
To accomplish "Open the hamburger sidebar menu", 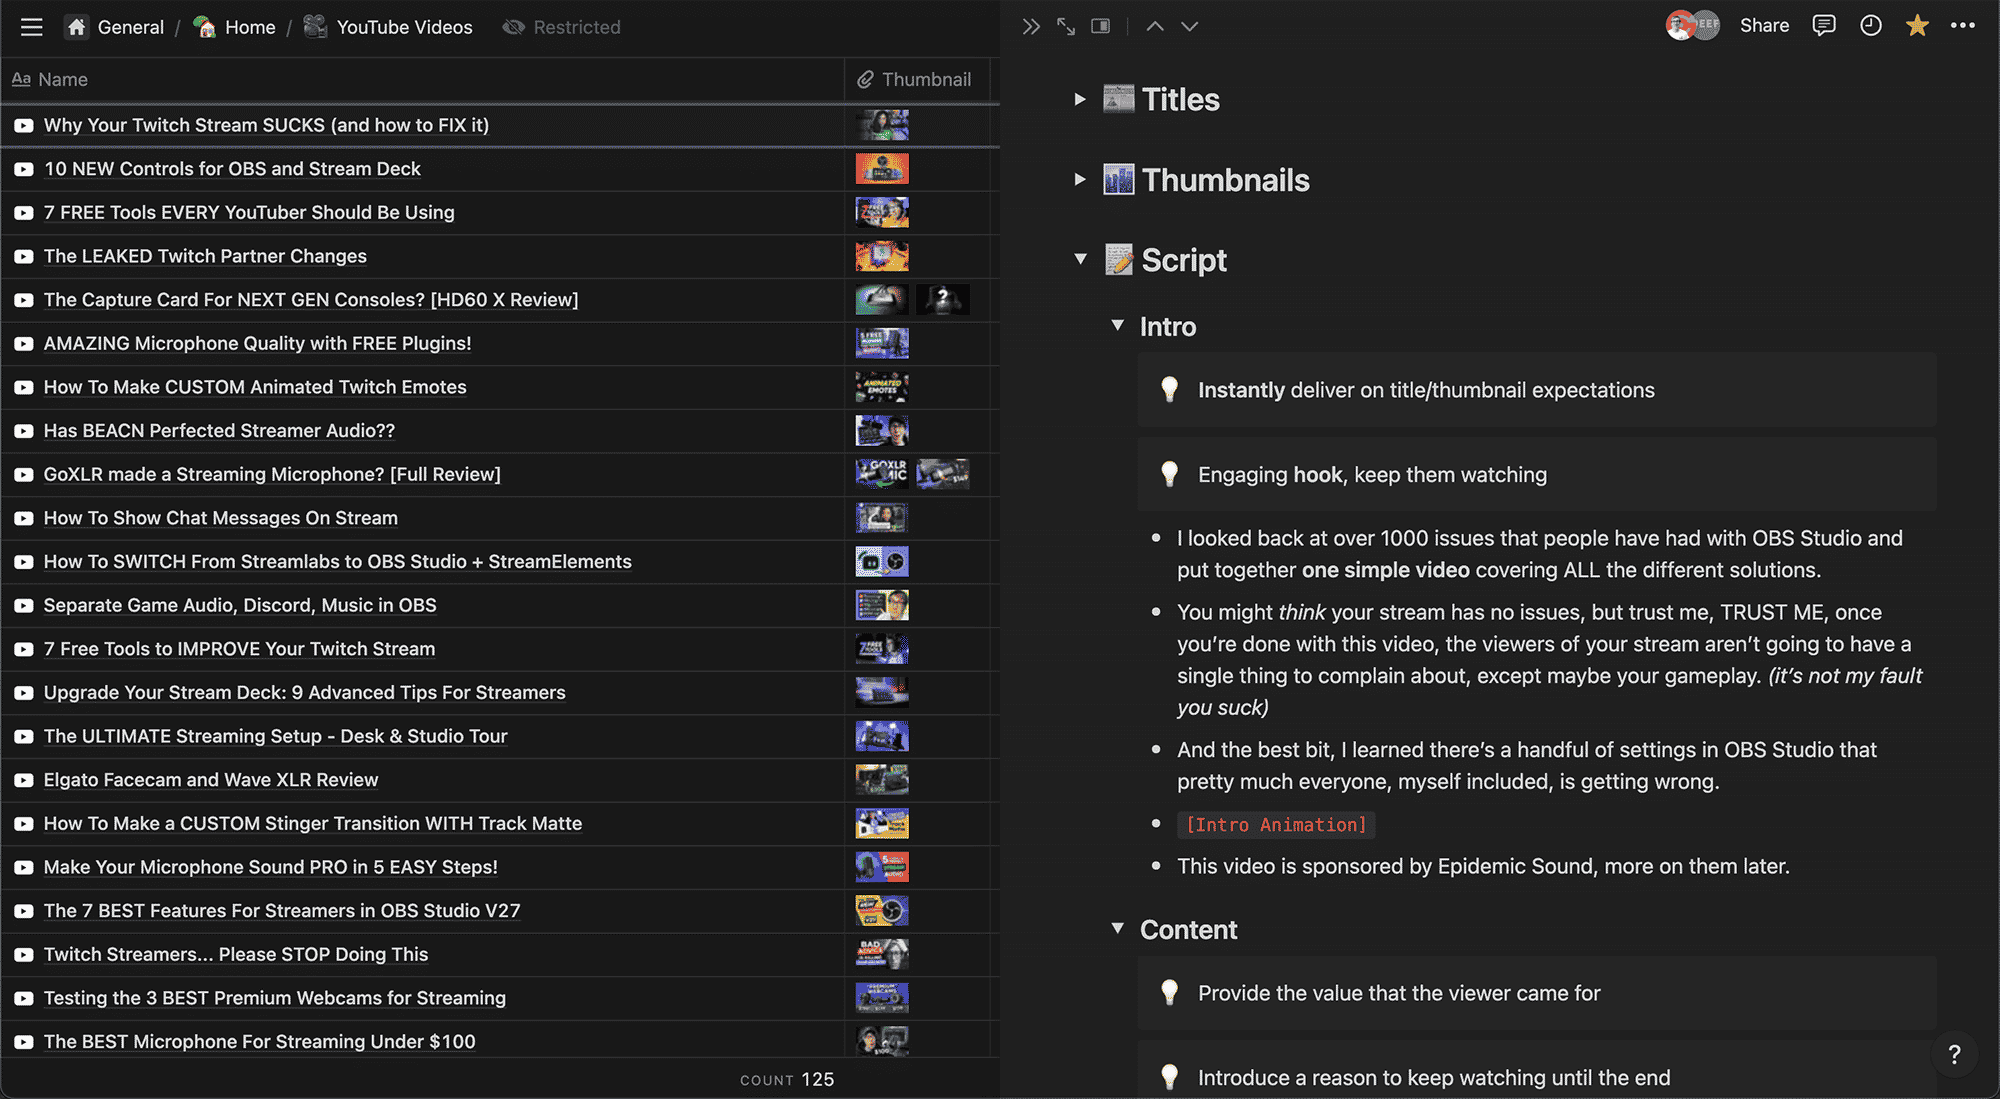I will 31,27.
